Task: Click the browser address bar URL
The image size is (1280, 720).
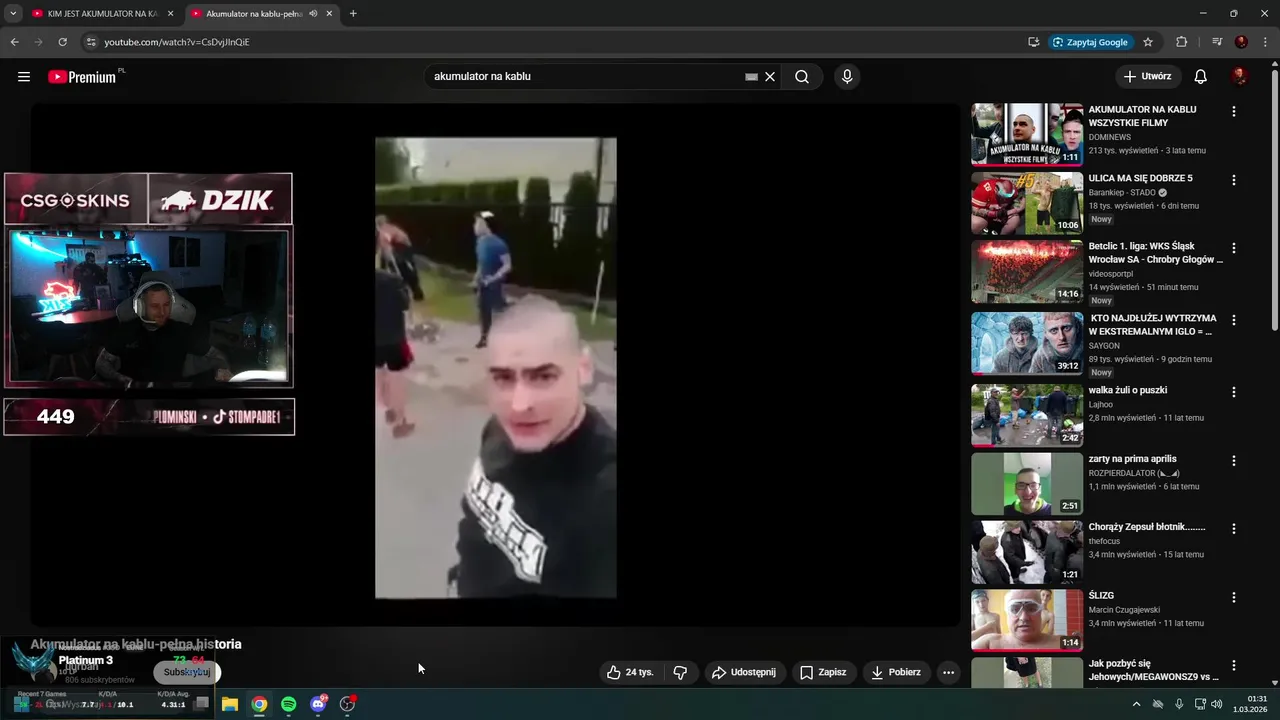Action: coord(177,42)
